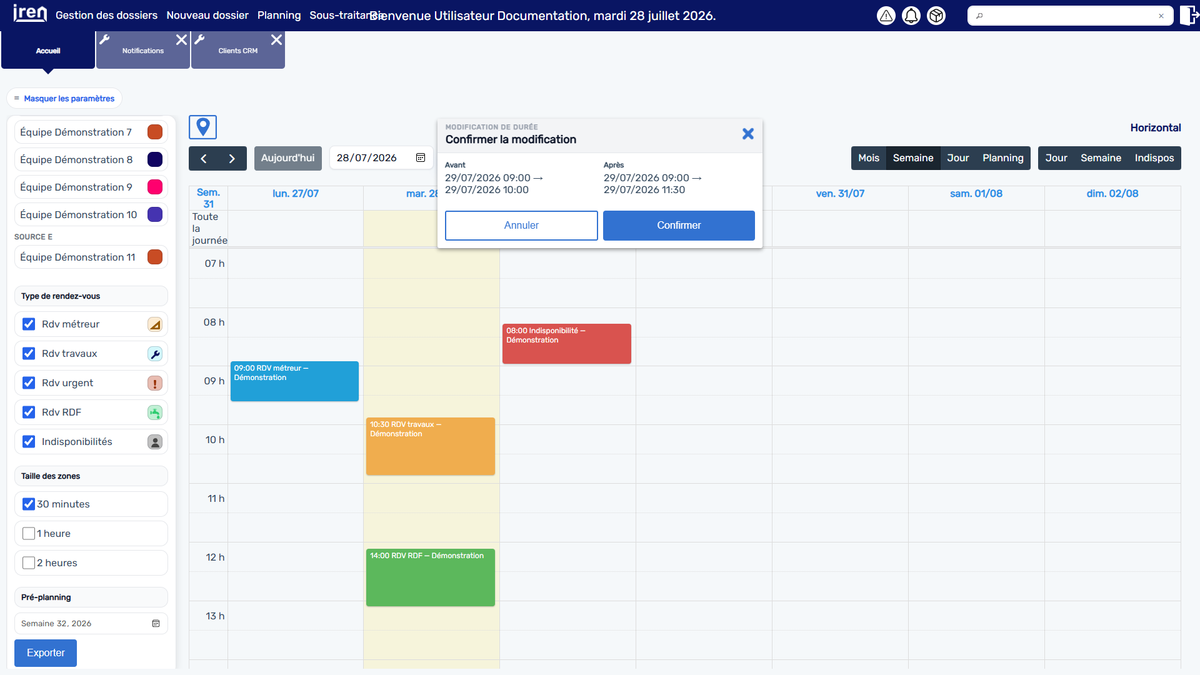Image resolution: width=1200 pixels, height=675 pixels.
Task: Click the package box icon in header
Action: [936, 16]
